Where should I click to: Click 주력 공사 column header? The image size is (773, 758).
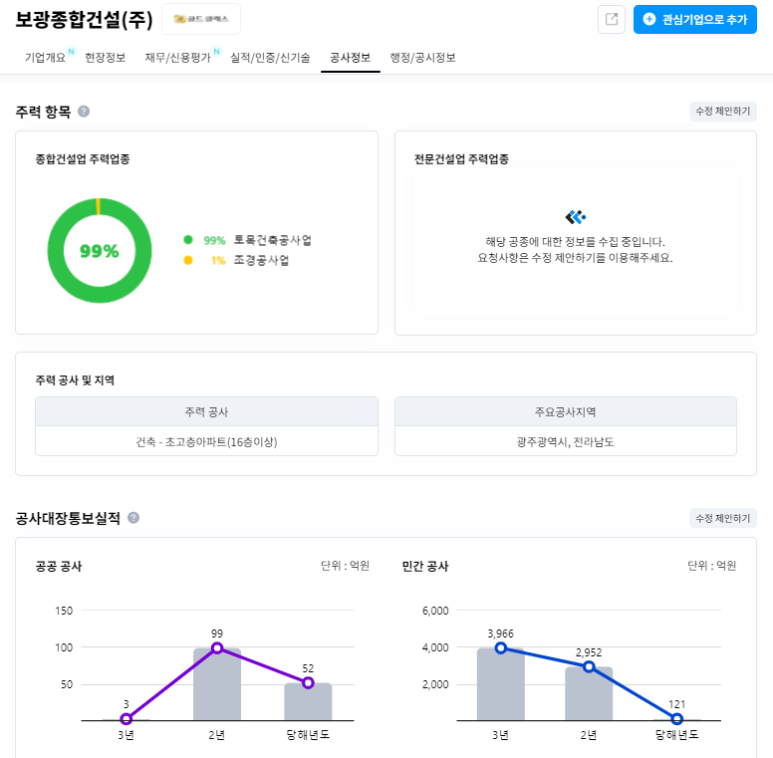pyautogui.click(x=207, y=412)
